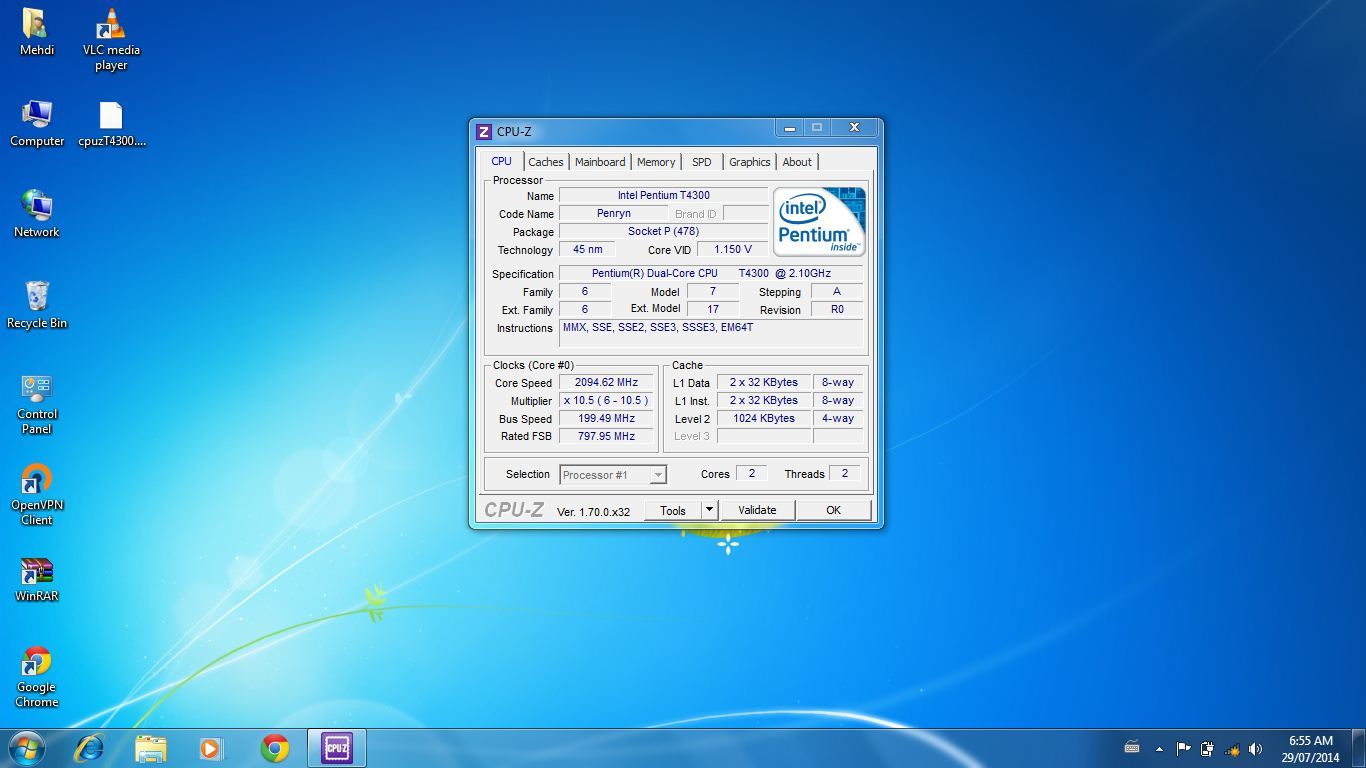Click the L1 Data value 2 x 32 KBytes

[x=763, y=382]
